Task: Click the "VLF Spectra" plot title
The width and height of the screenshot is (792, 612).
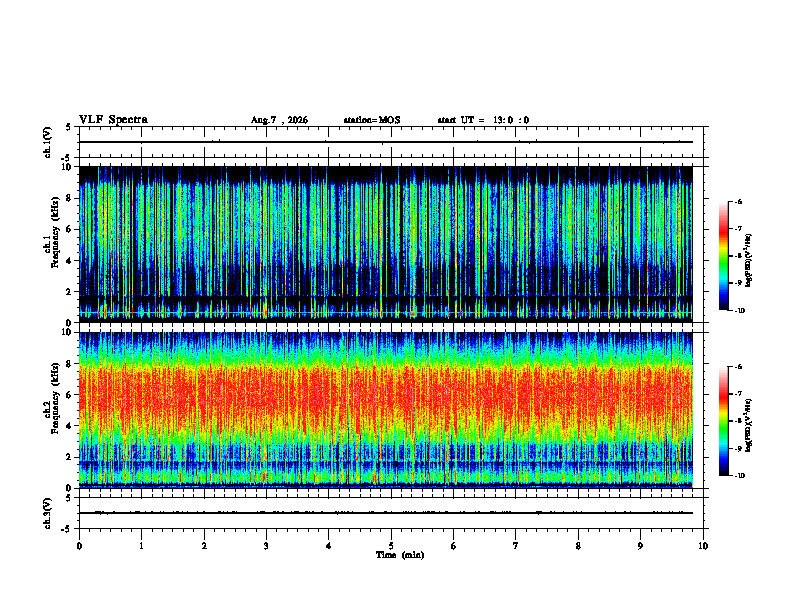Action: click(x=113, y=120)
